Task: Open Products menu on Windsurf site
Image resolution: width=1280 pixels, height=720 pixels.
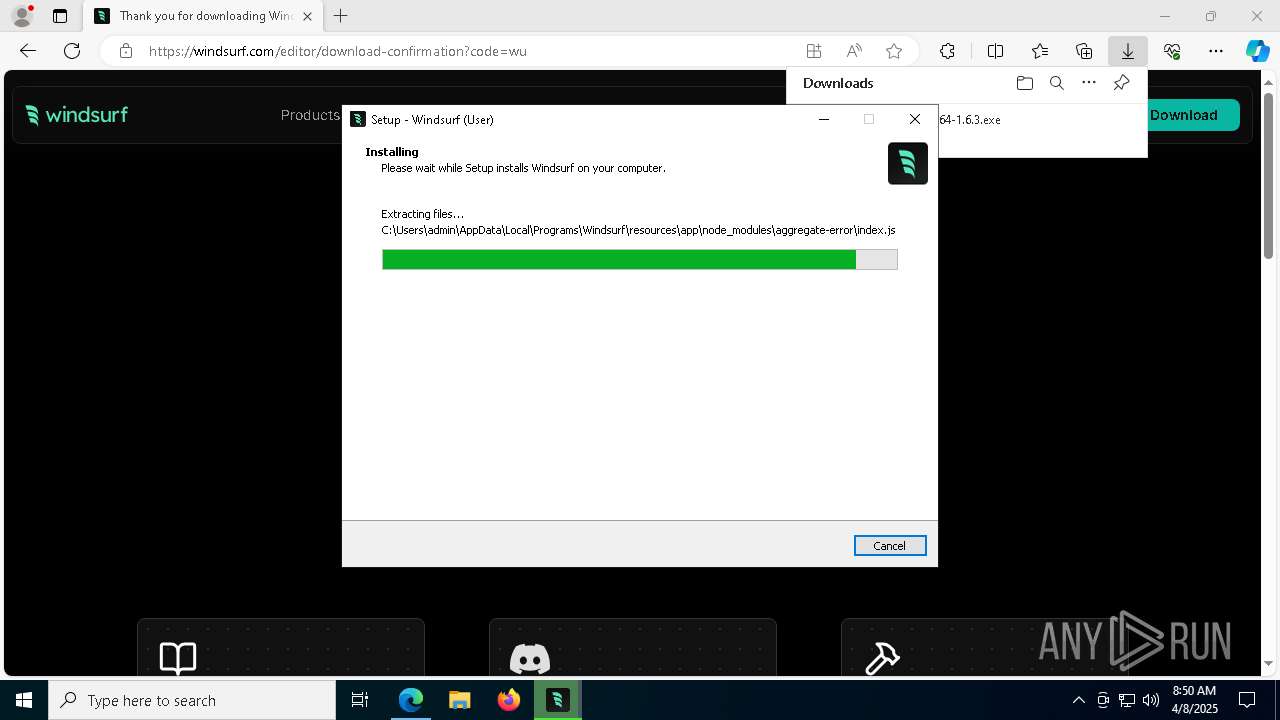Action: tap(310, 115)
